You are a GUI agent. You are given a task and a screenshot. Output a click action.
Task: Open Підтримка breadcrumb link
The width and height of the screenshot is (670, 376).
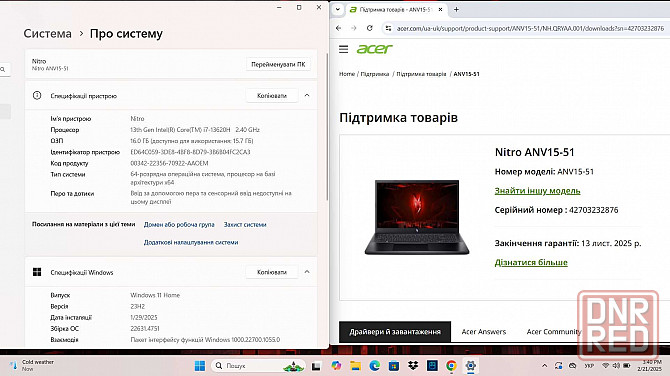pyautogui.click(x=375, y=74)
